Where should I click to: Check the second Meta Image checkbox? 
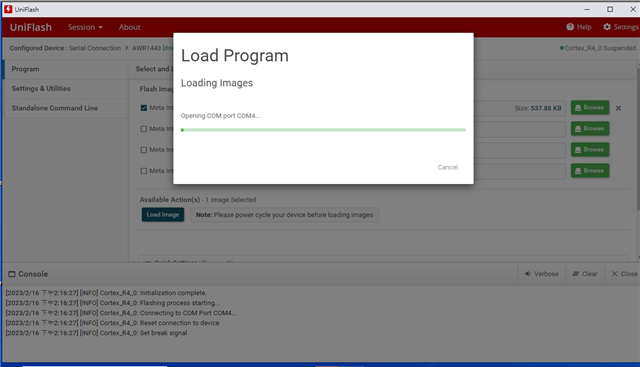click(x=144, y=129)
